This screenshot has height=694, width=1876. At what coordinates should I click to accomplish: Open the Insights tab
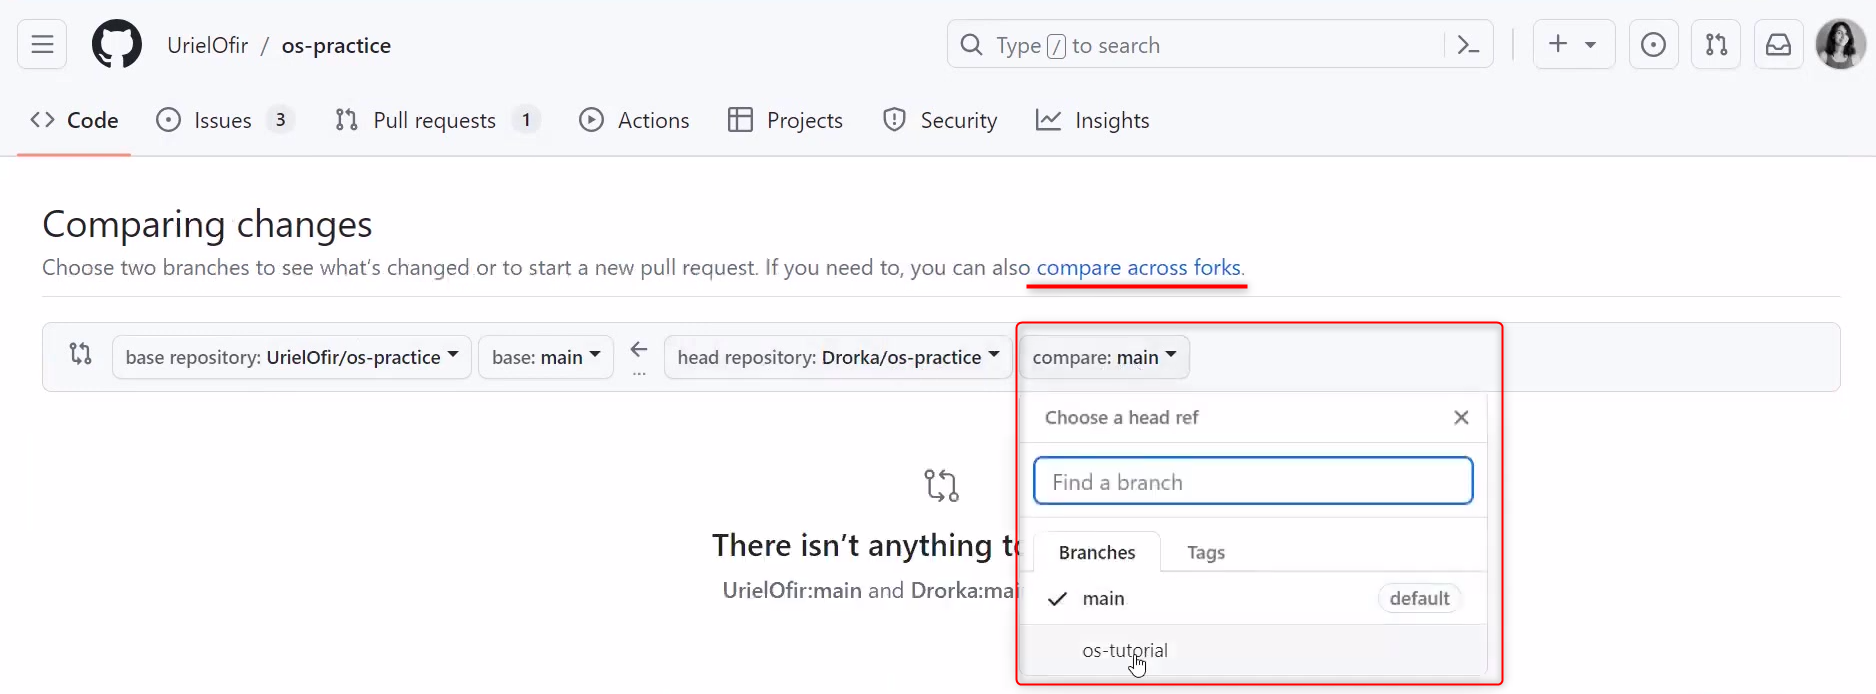coord(1092,120)
